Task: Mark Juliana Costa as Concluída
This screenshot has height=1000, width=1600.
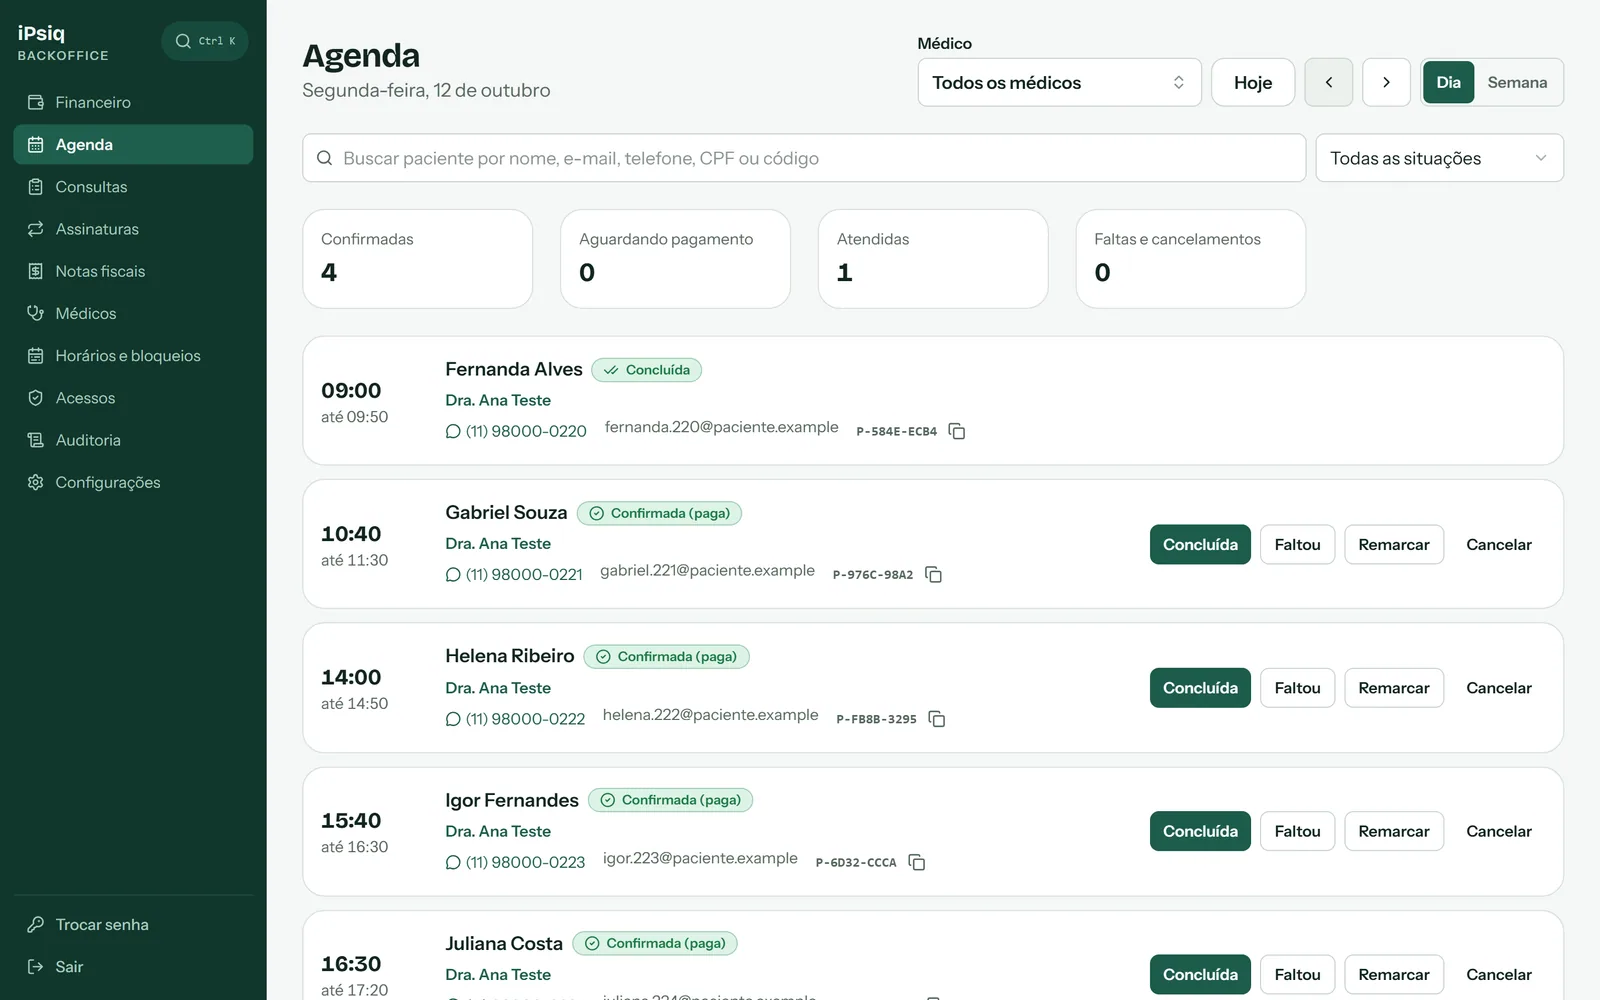Action: [x=1200, y=974]
